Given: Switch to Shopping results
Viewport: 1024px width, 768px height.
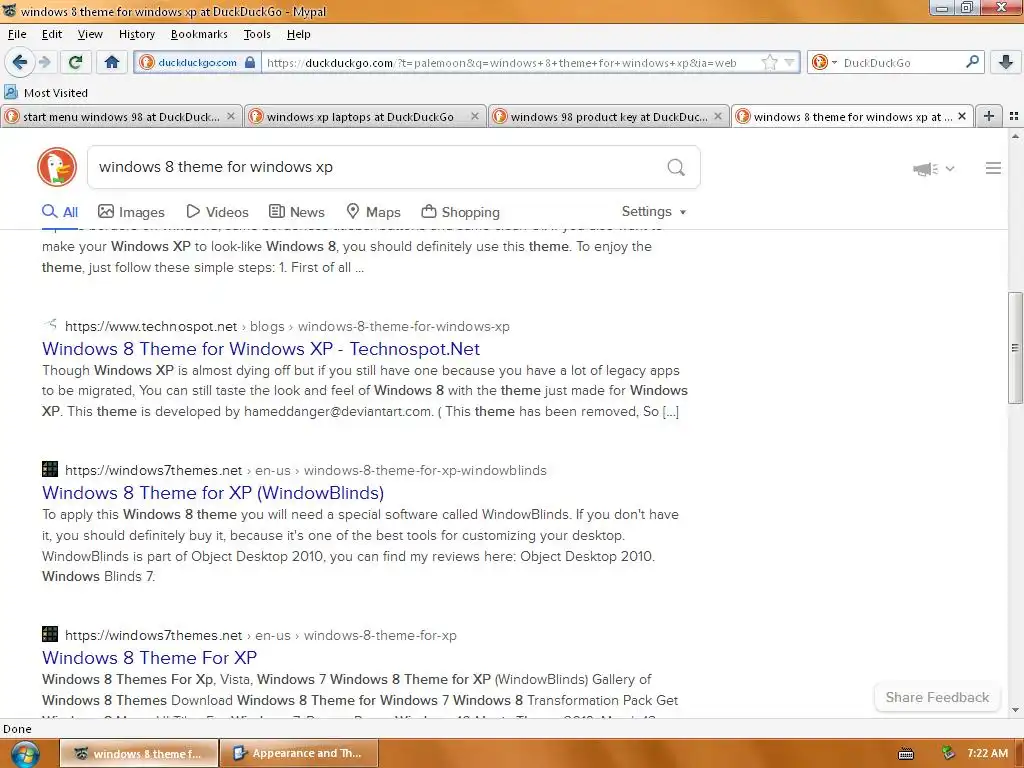Looking at the screenshot, I should (x=460, y=212).
